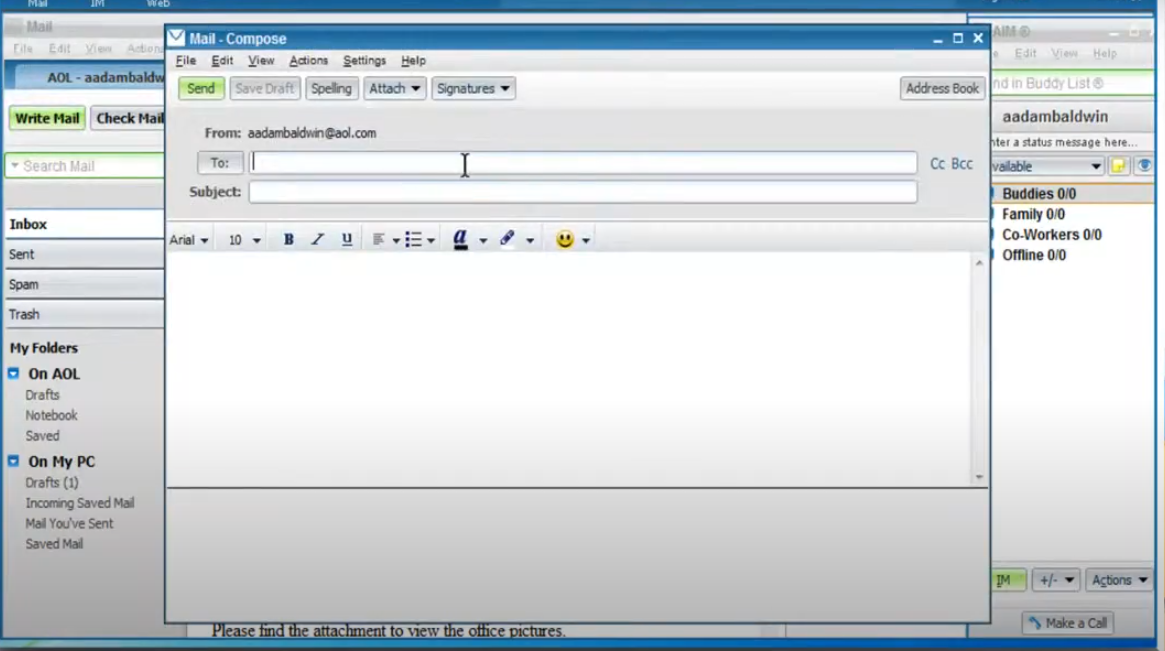Image resolution: width=1165 pixels, height=651 pixels.
Task: Insert a smiley emoticon
Action: click(x=565, y=239)
